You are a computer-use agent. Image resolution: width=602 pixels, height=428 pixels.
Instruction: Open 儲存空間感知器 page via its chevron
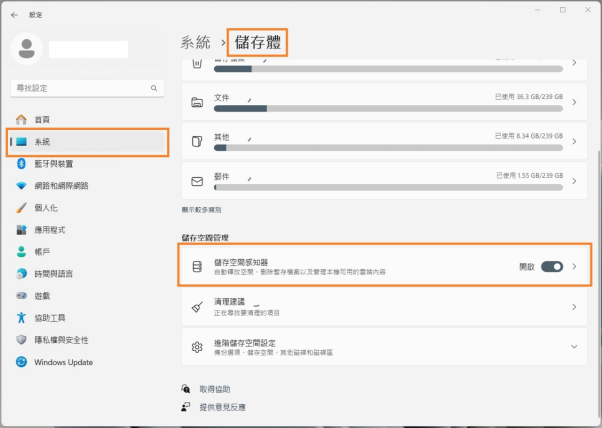[x=574, y=266]
